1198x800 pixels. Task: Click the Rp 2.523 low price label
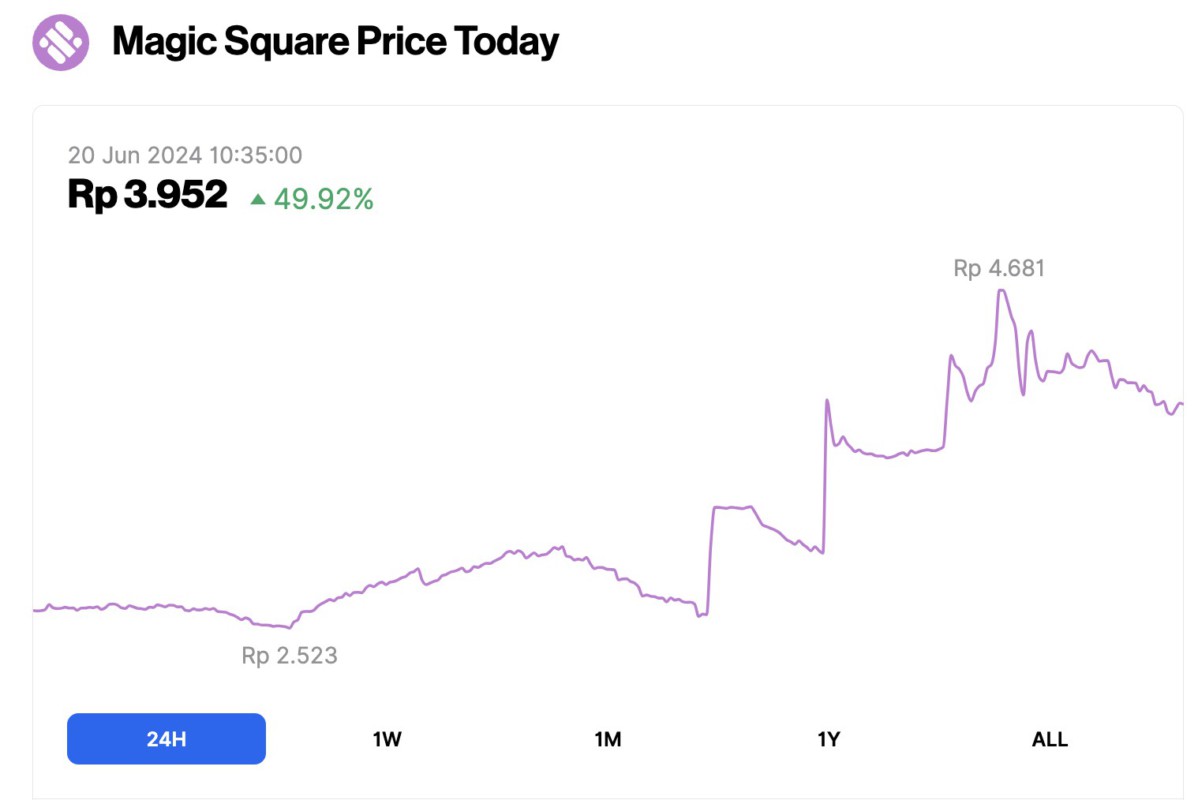(x=289, y=657)
